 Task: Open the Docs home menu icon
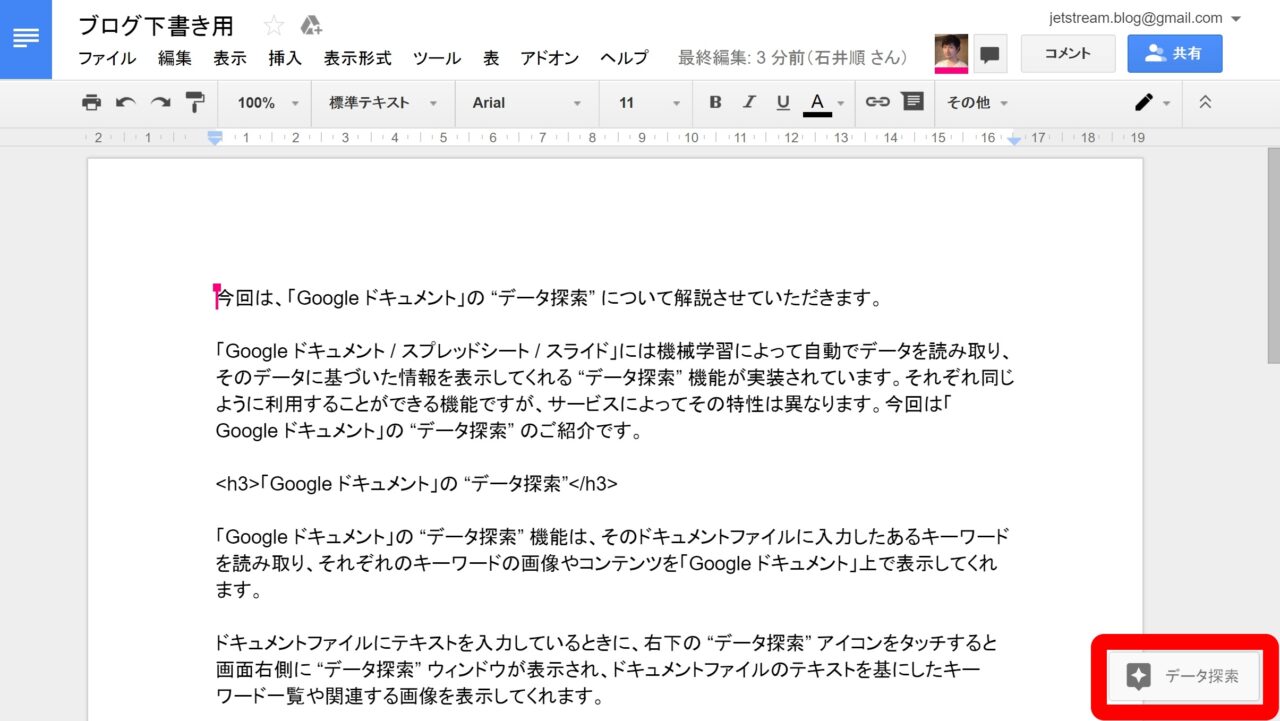tap(26, 39)
